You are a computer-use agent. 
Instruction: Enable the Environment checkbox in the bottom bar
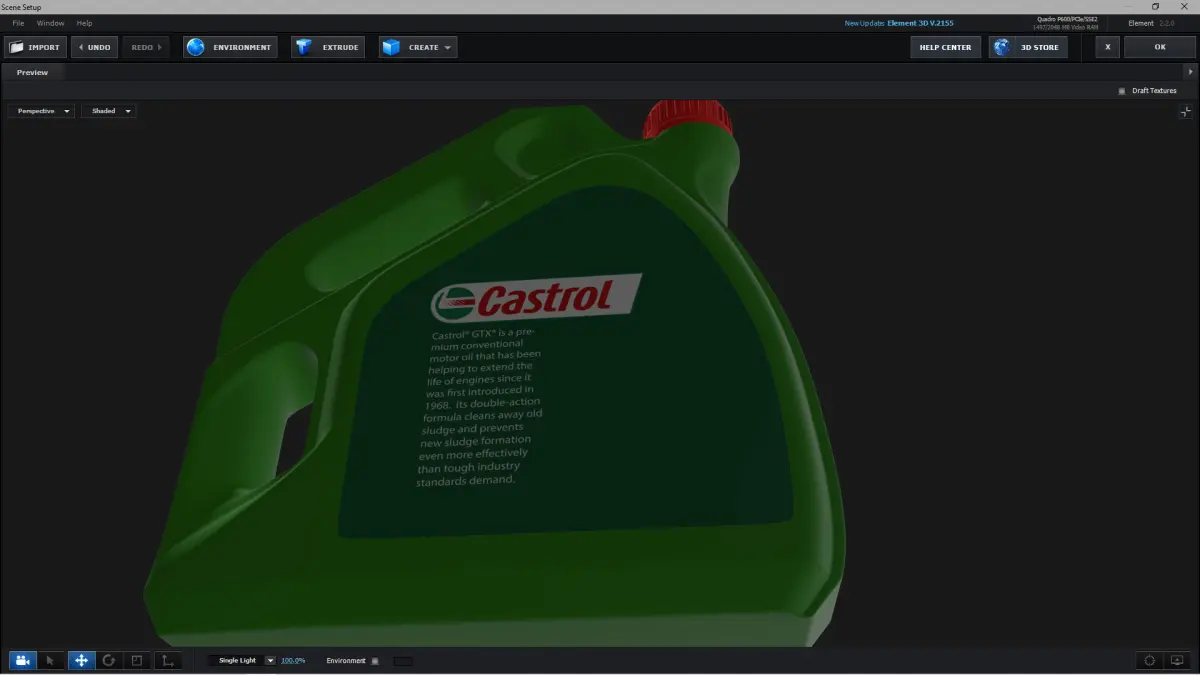tap(375, 661)
